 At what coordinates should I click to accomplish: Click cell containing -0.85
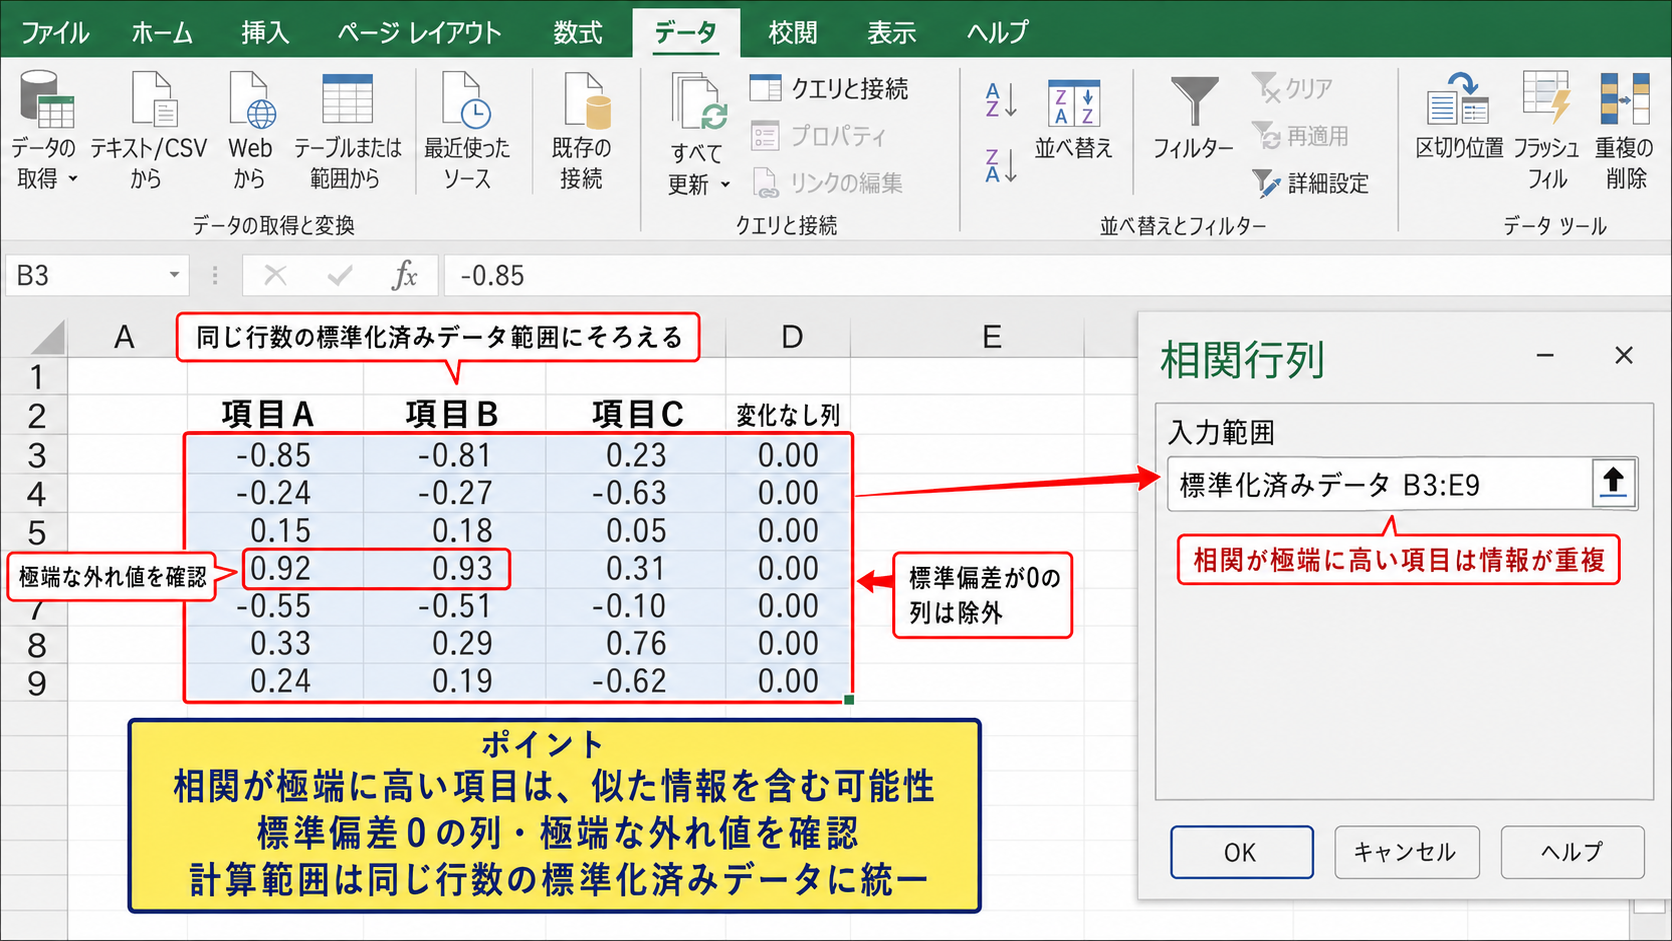[x=275, y=455]
